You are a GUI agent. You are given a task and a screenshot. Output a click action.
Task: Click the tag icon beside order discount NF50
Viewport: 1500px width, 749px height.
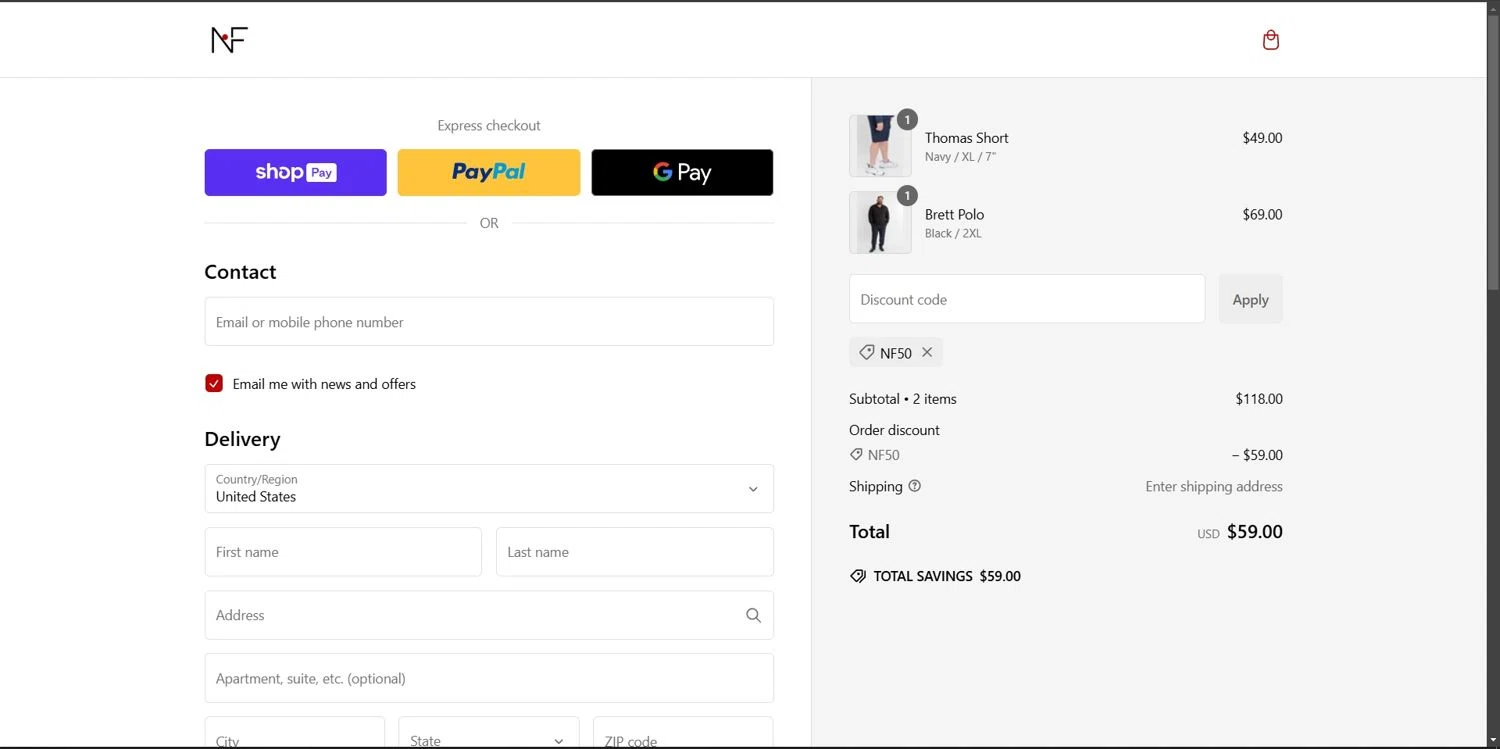pyautogui.click(x=856, y=454)
